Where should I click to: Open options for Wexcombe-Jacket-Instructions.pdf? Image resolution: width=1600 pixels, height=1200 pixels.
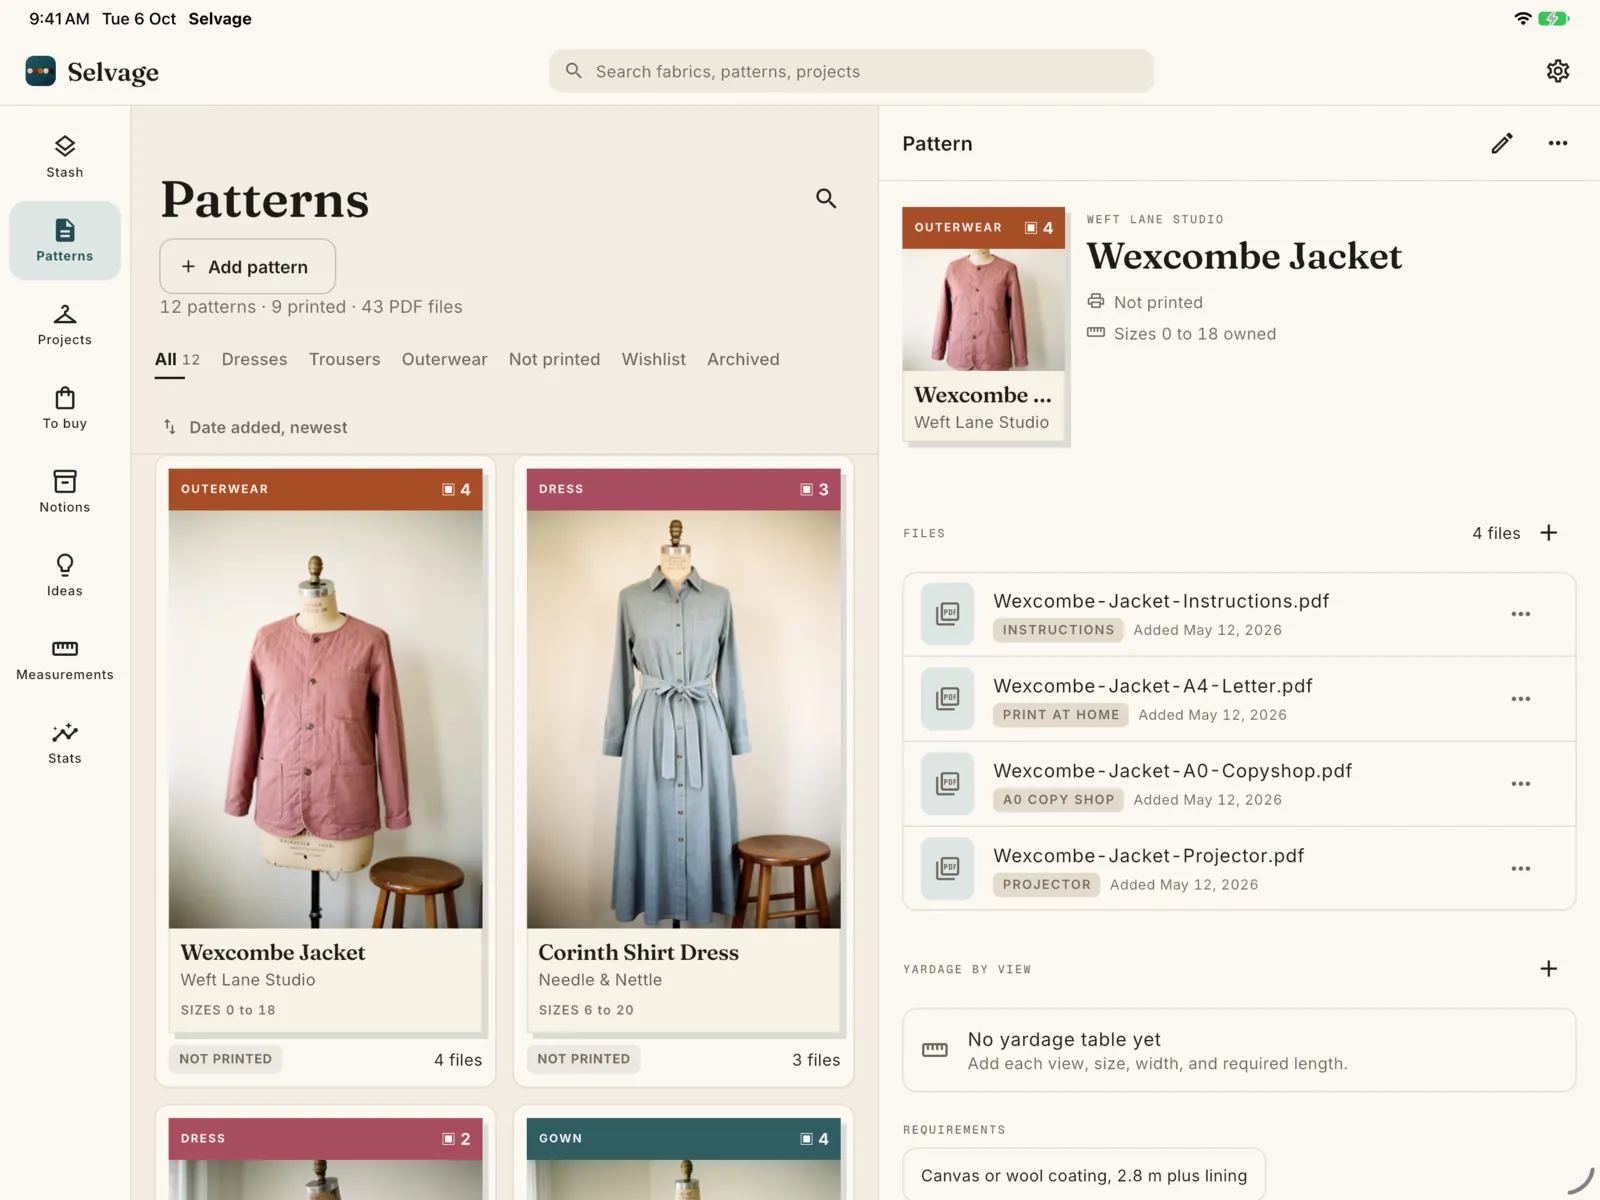click(1520, 614)
